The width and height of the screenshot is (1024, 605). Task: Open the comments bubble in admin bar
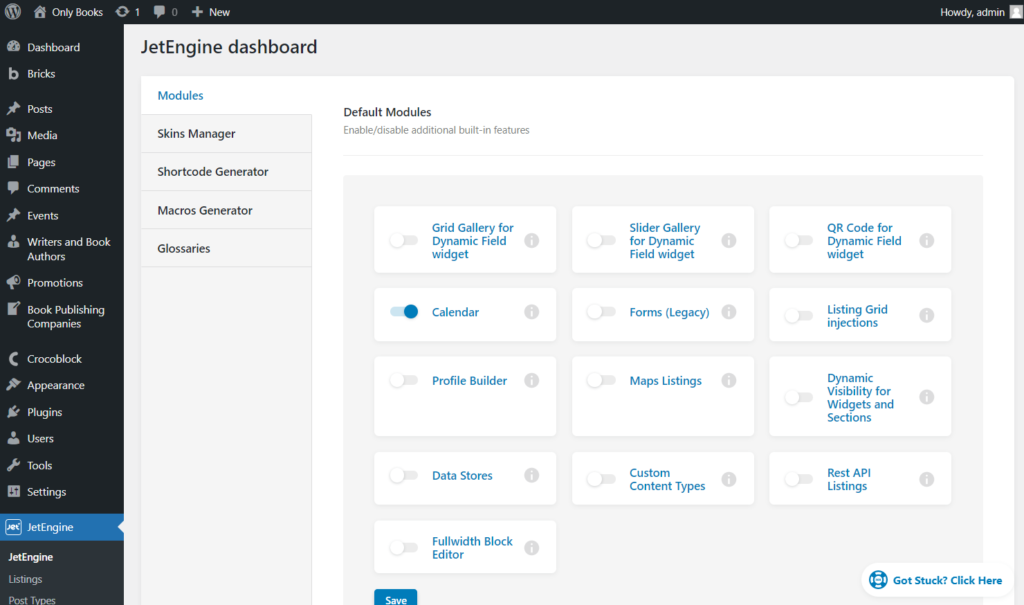pos(159,12)
